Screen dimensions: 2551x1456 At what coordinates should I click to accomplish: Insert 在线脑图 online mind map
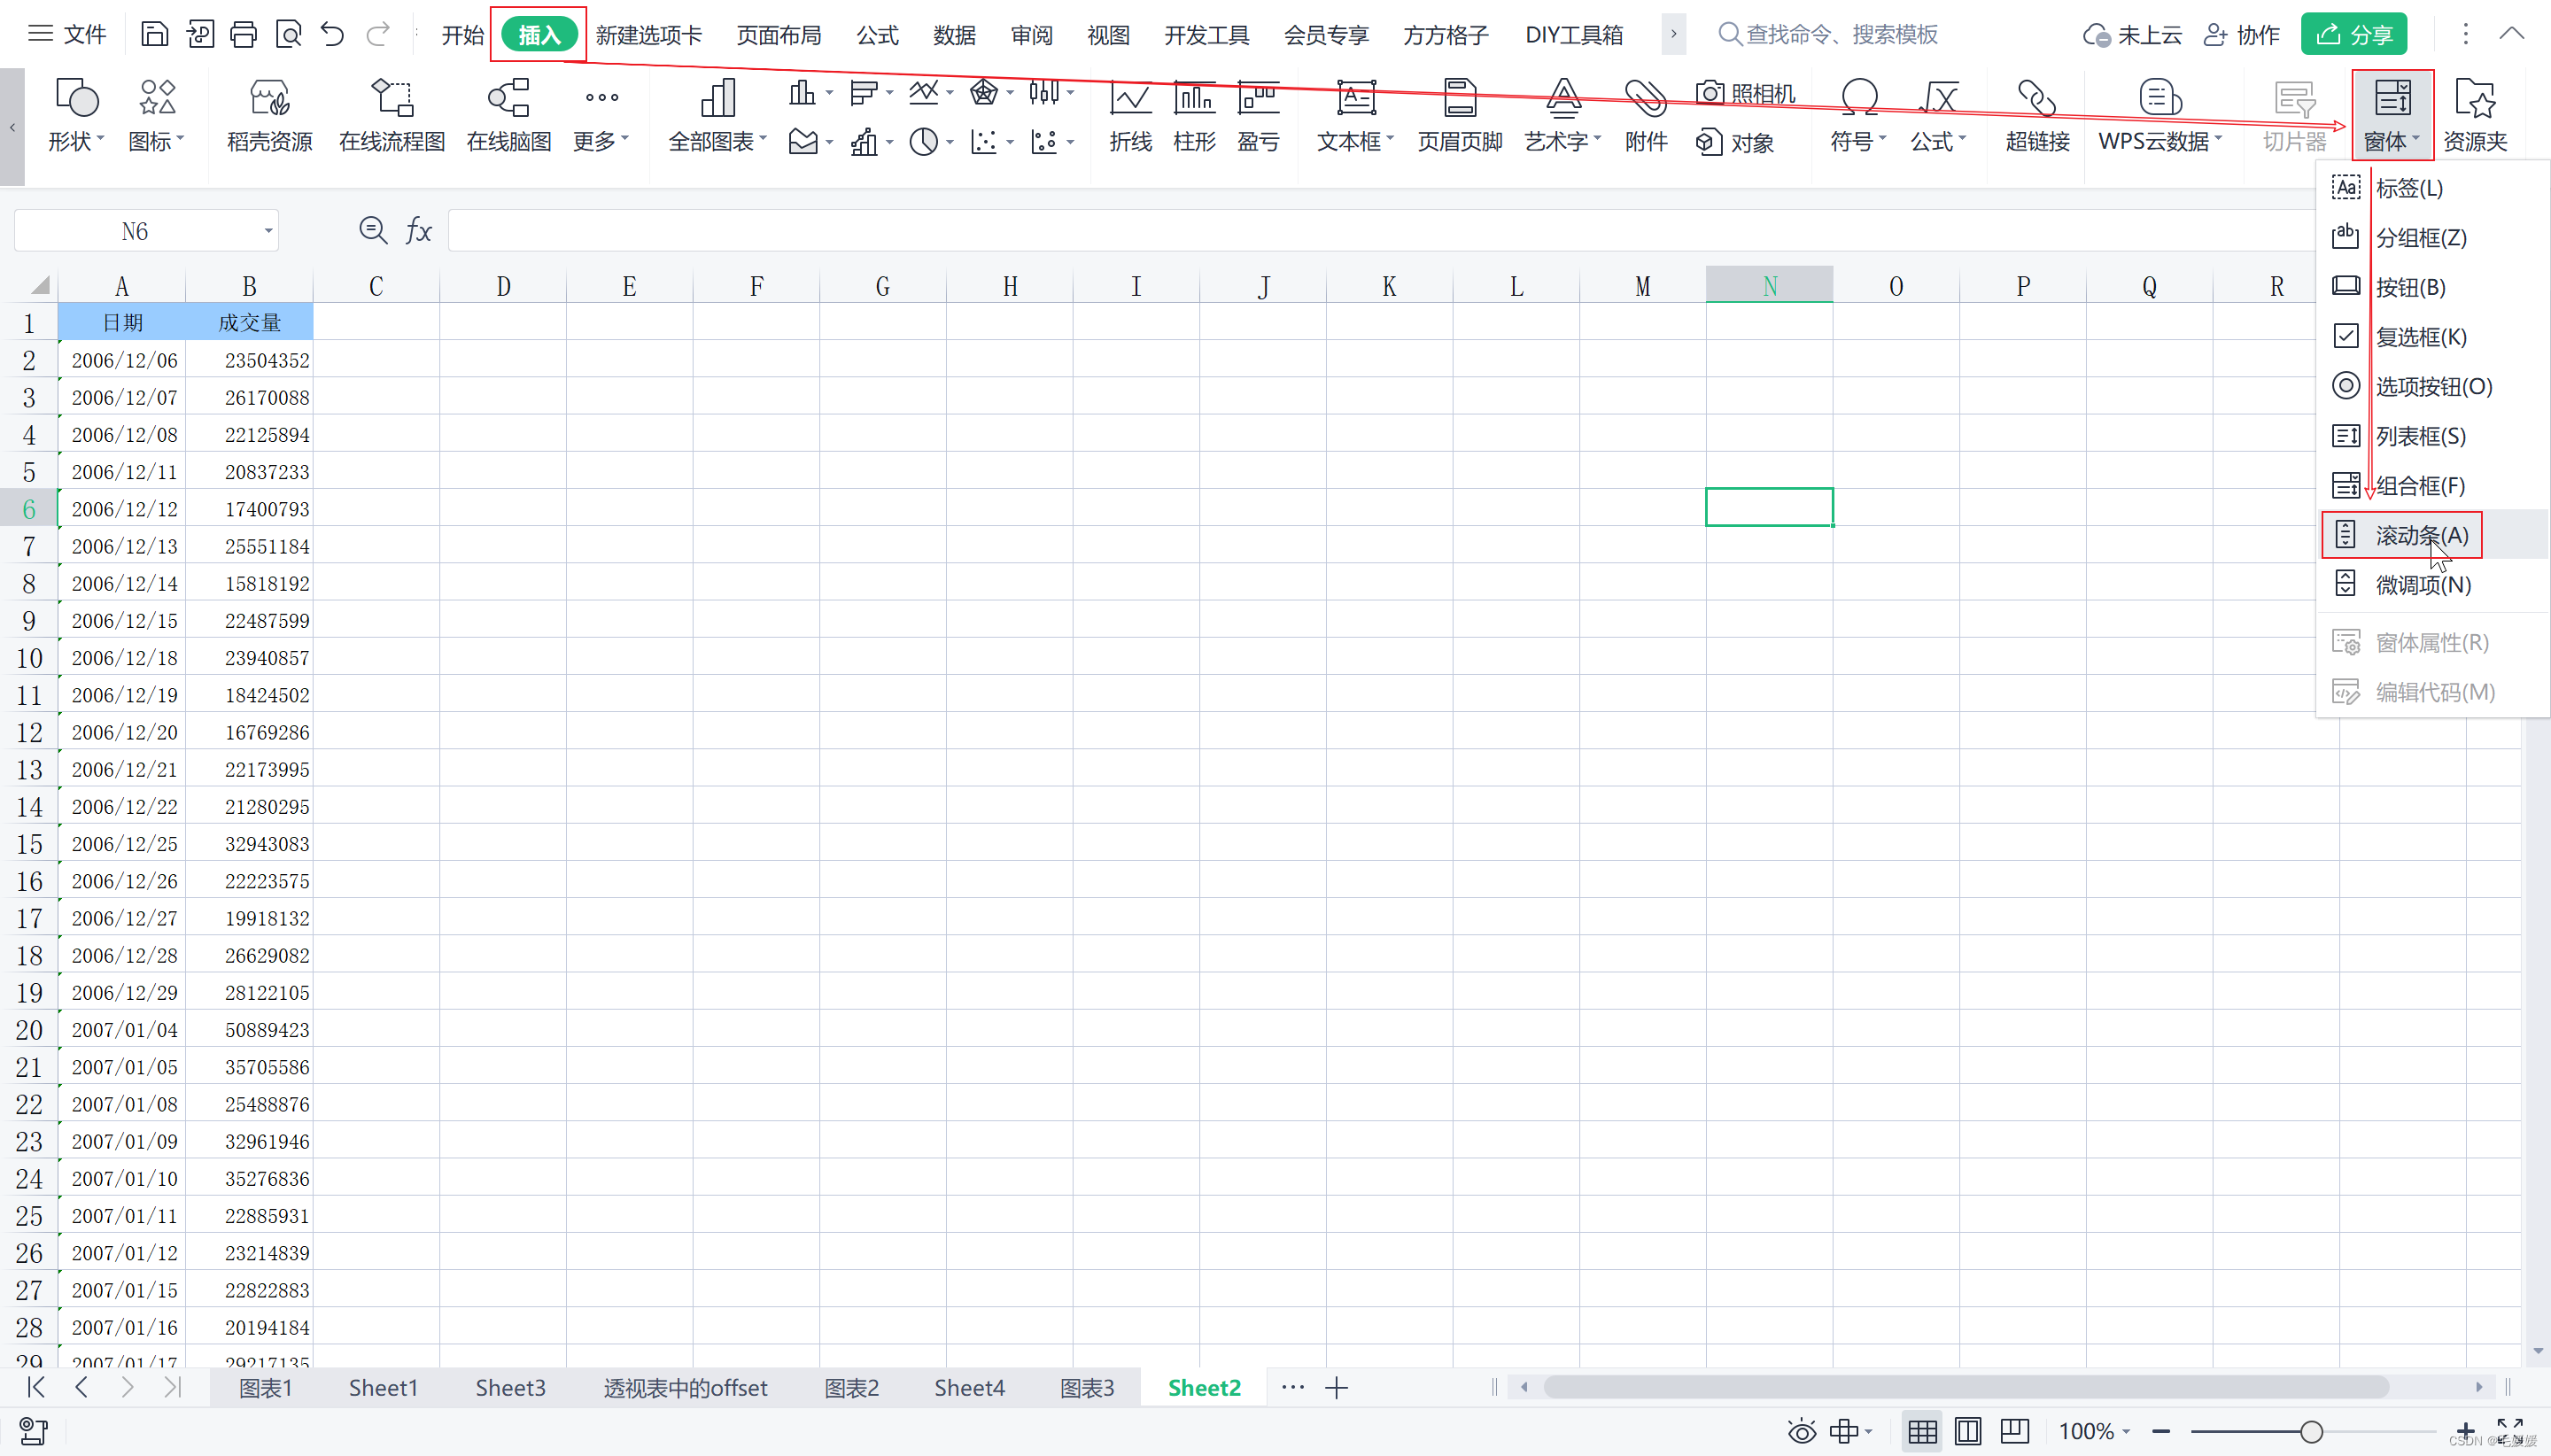coord(509,116)
